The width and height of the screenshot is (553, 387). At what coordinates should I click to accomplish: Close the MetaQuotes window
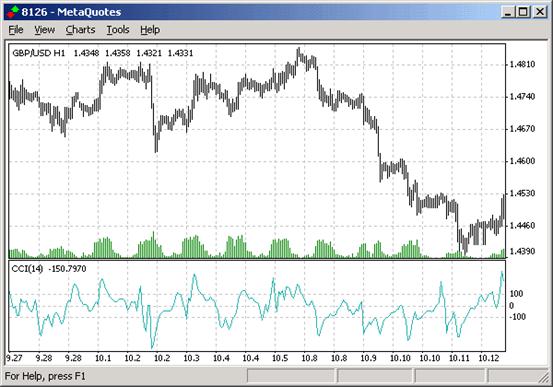click(x=540, y=12)
